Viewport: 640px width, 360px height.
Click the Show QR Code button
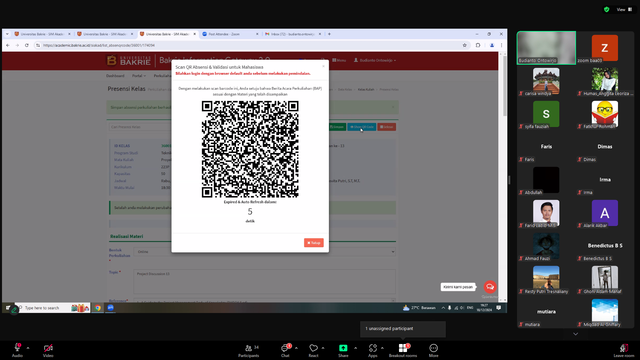[362, 127]
